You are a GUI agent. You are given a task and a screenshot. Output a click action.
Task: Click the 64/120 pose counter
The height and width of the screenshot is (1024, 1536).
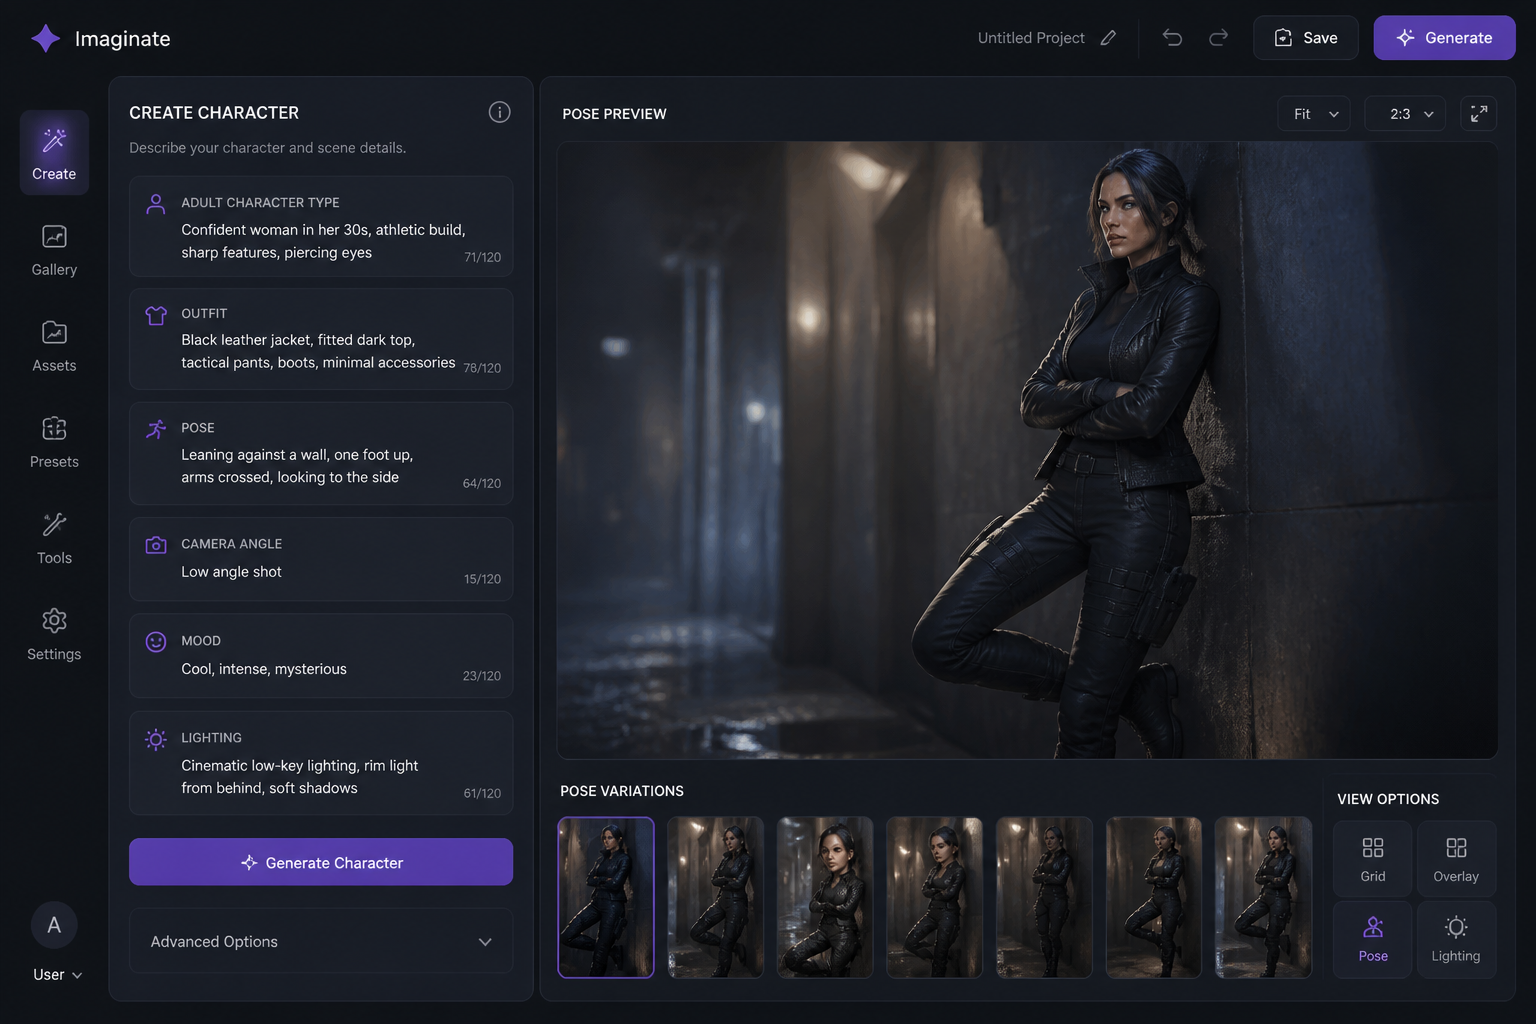[482, 483]
